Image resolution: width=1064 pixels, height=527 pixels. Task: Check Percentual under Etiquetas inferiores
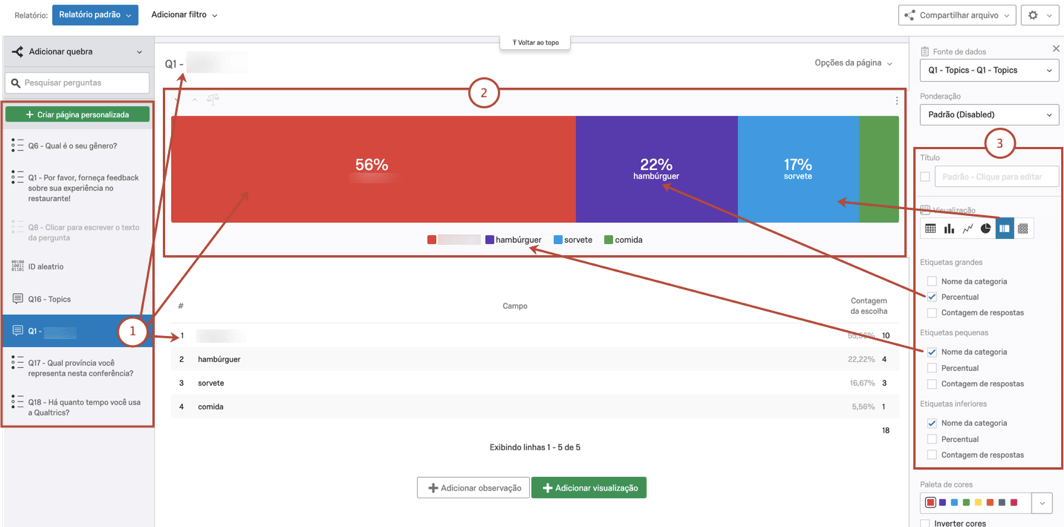[932, 439]
